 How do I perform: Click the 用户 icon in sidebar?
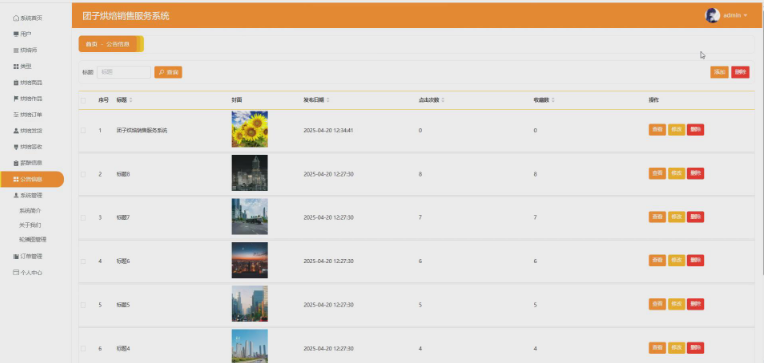[x=16, y=34]
